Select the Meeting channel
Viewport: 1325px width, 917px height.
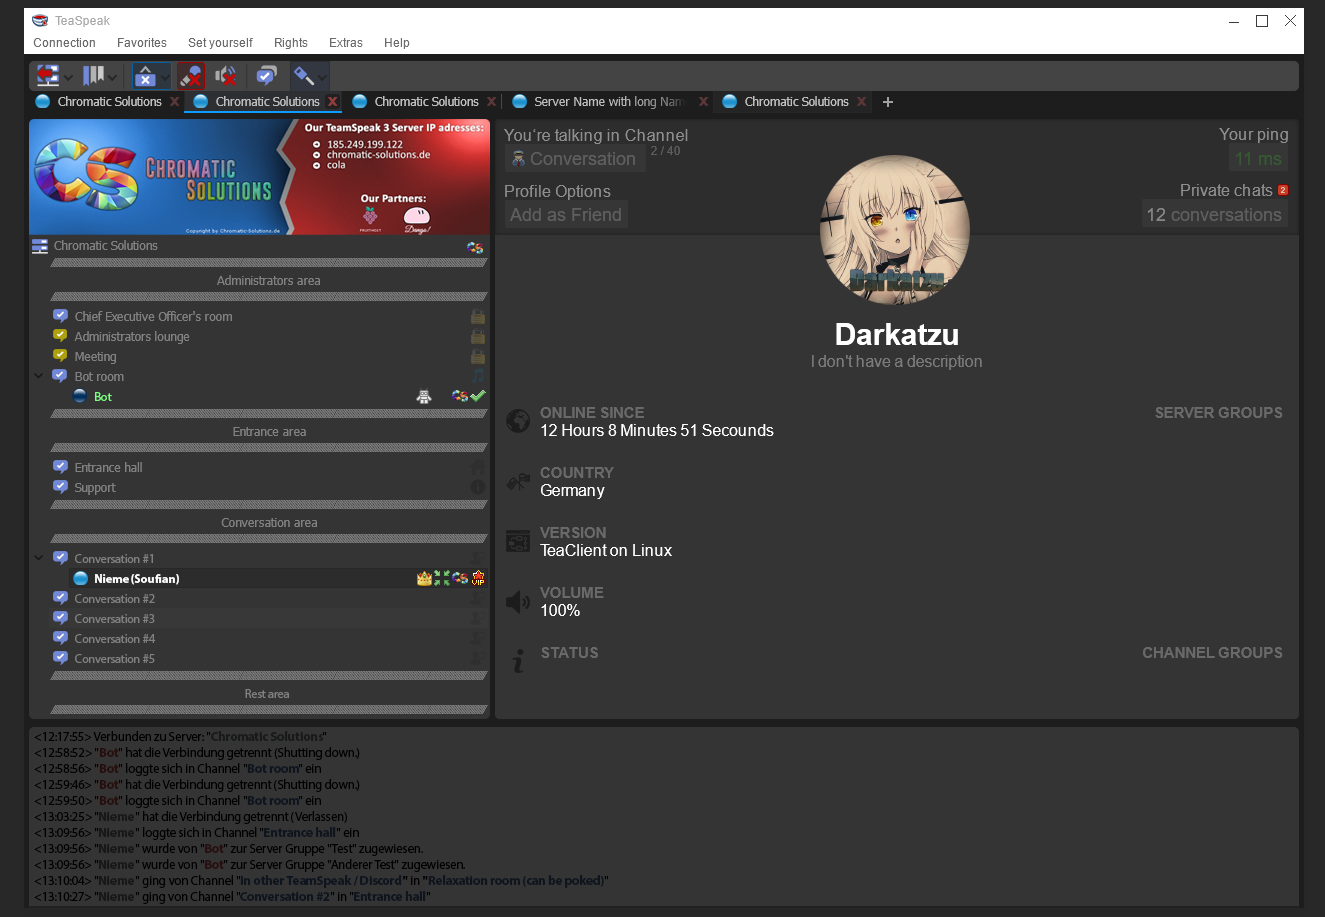(x=259, y=357)
